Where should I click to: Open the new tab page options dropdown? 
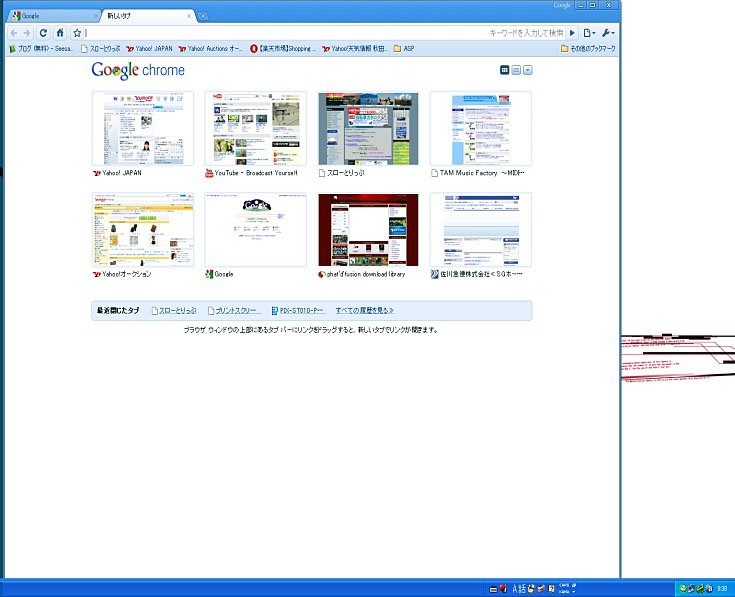point(528,70)
